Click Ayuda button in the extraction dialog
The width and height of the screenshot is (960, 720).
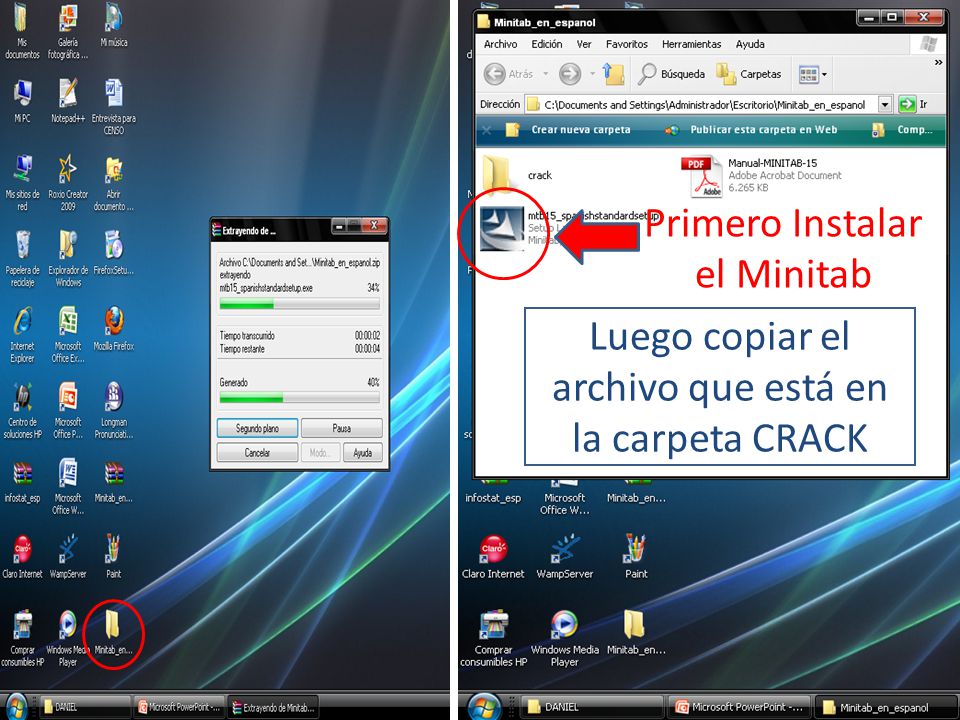point(362,452)
